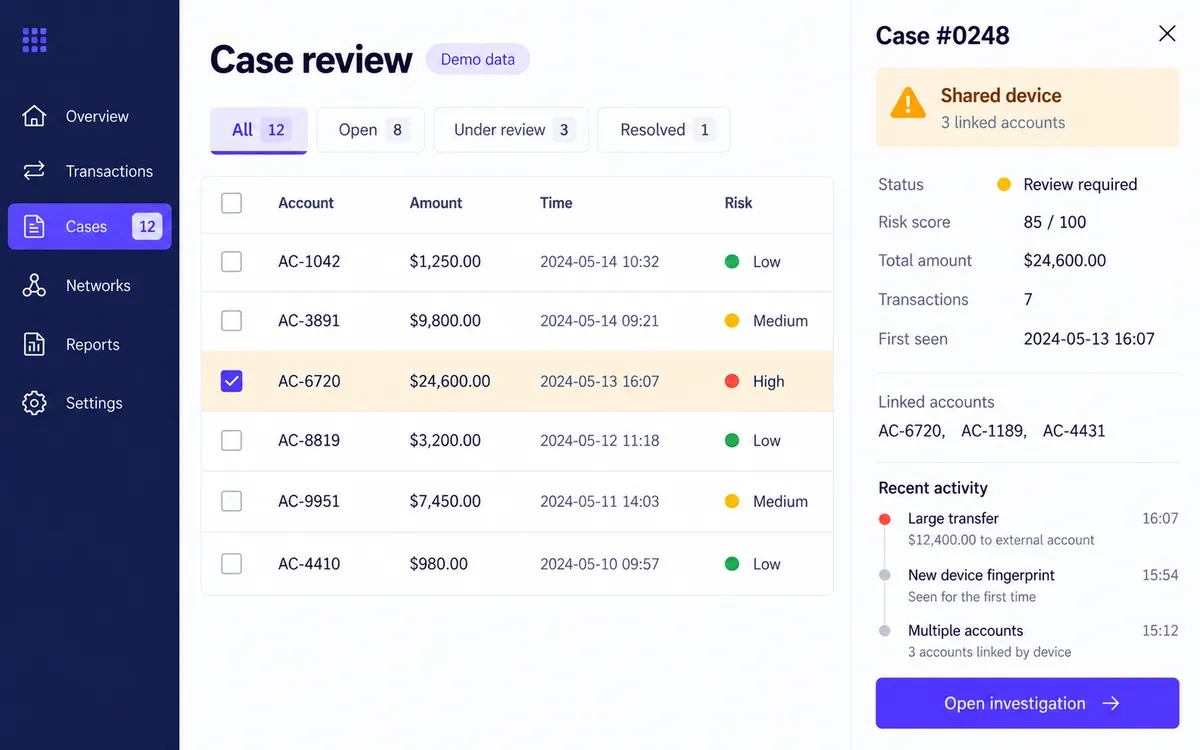Click the High risk label
1200x750 pixels.
768,381
